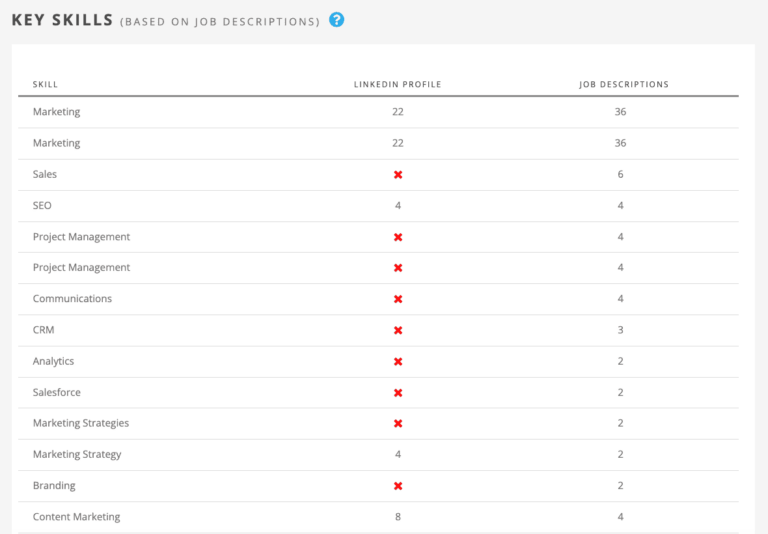Click the red X for Marketing Strategies
This screenshot has height=534, width=768.
pyautogui.click(x=398, y=423)
